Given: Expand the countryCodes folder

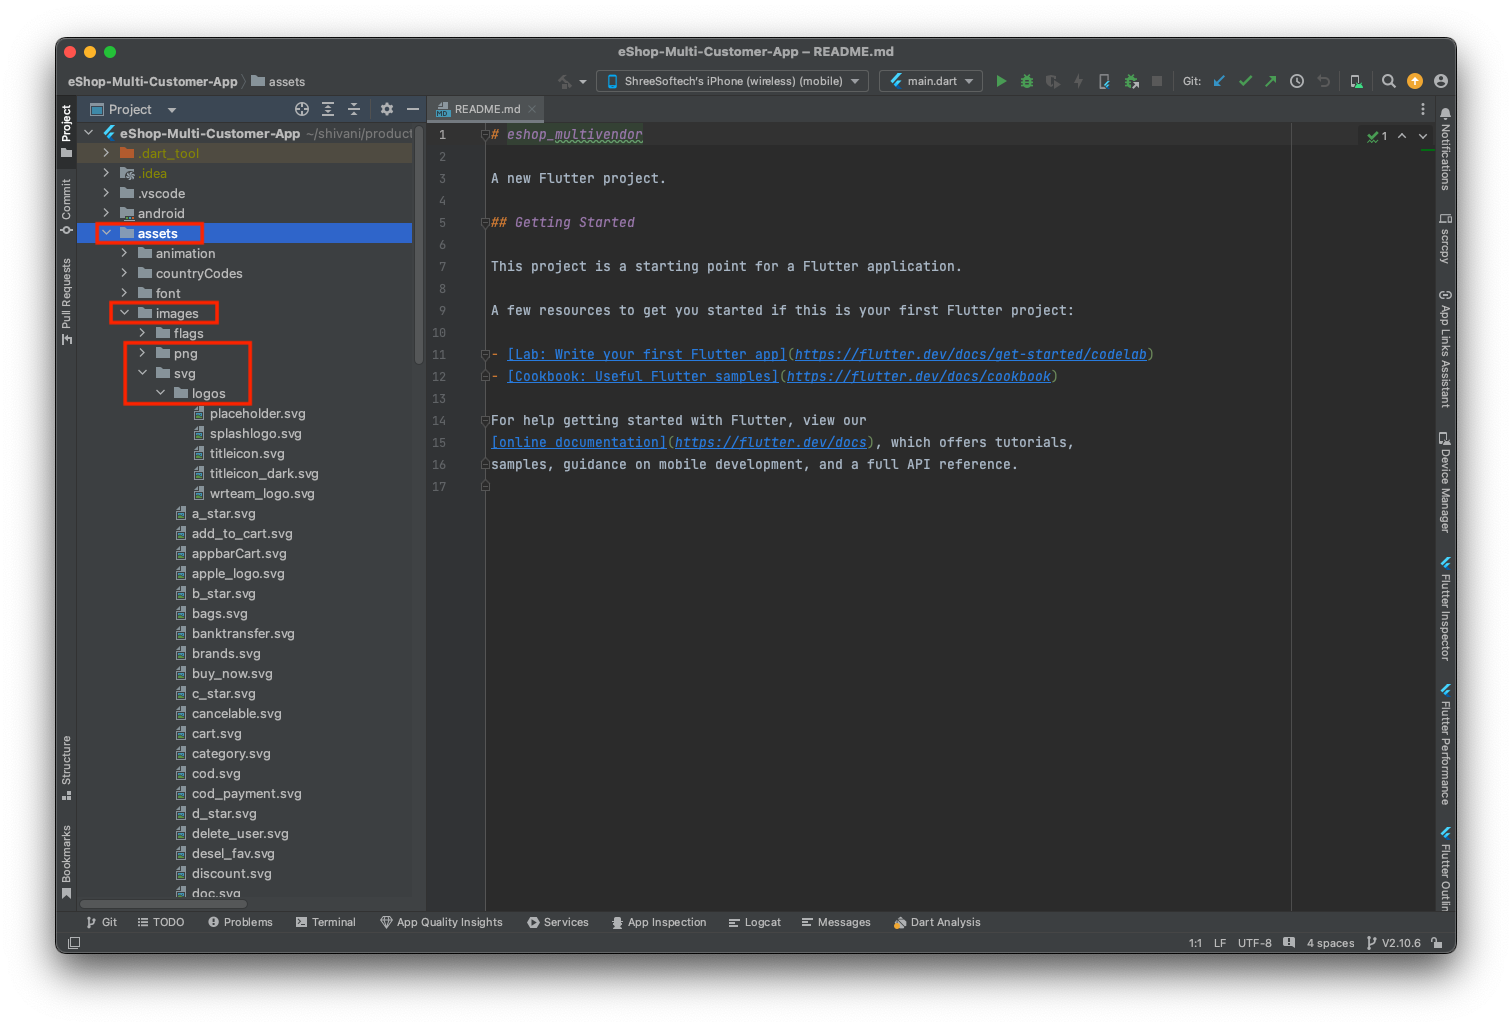Looking at the screenshot, I should (124, 273).
